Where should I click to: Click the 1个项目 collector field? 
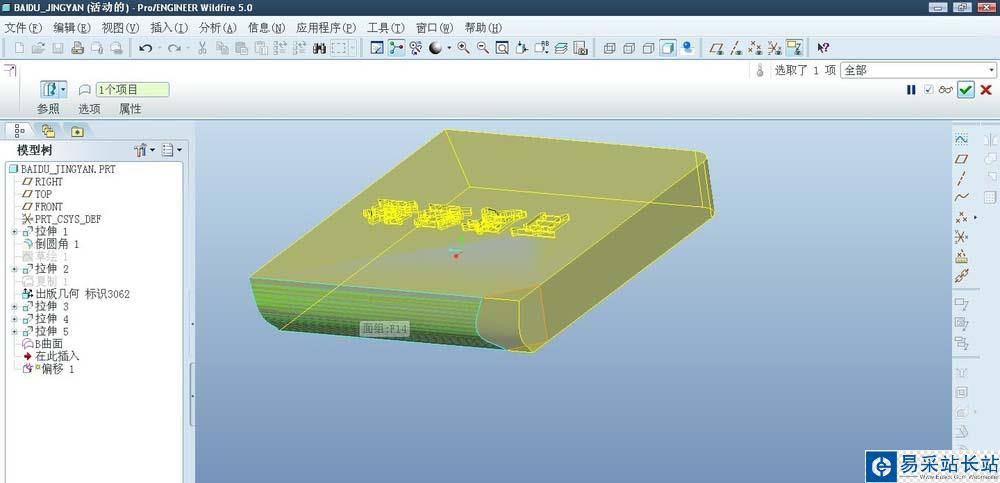(133, 90)
